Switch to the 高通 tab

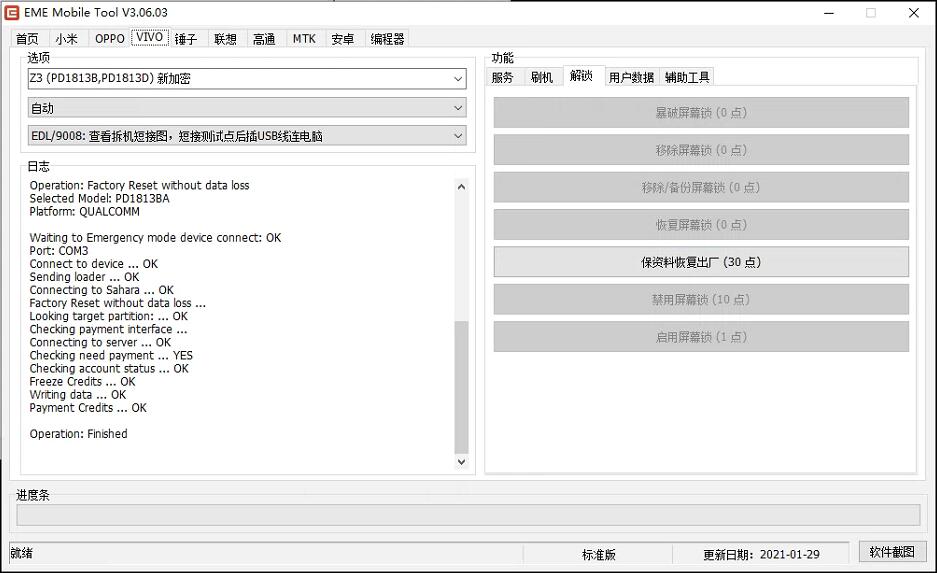(264, 39)
